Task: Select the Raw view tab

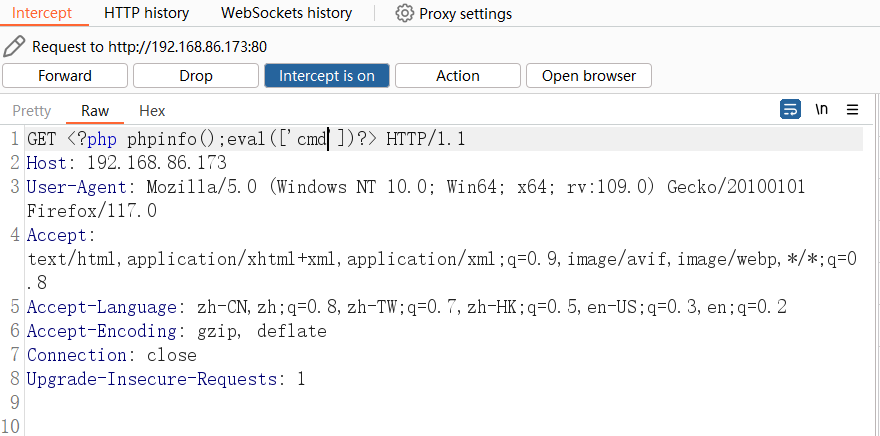Action: (95, 111)
